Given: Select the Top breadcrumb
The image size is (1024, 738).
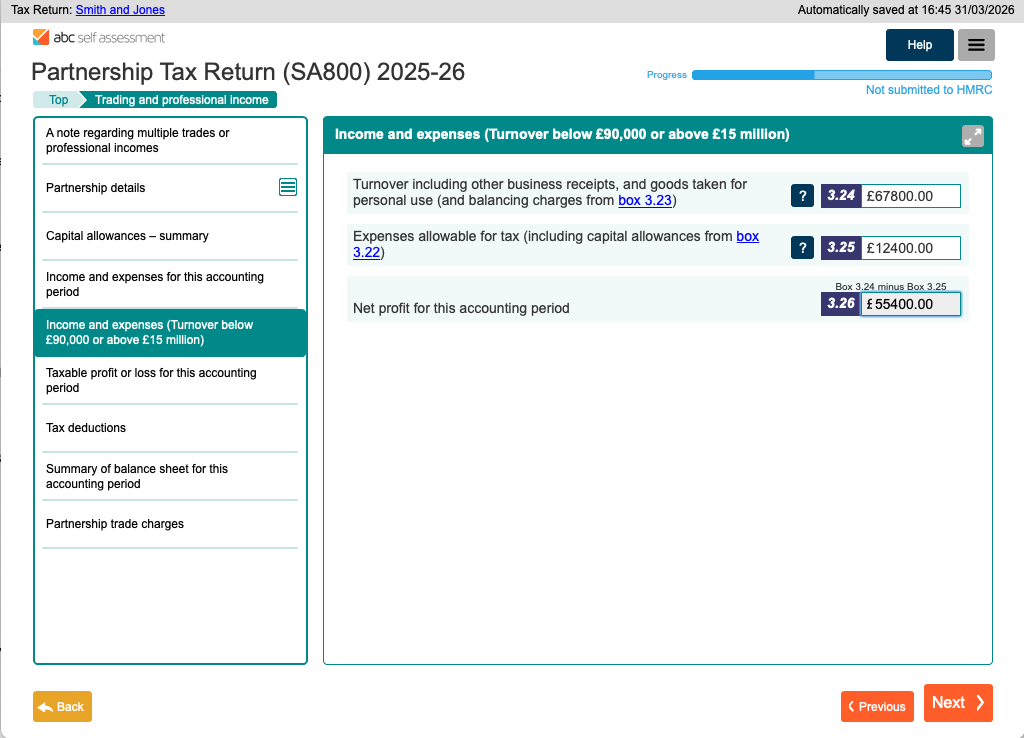Looking at the screenshot, I should tap(58, 100).
